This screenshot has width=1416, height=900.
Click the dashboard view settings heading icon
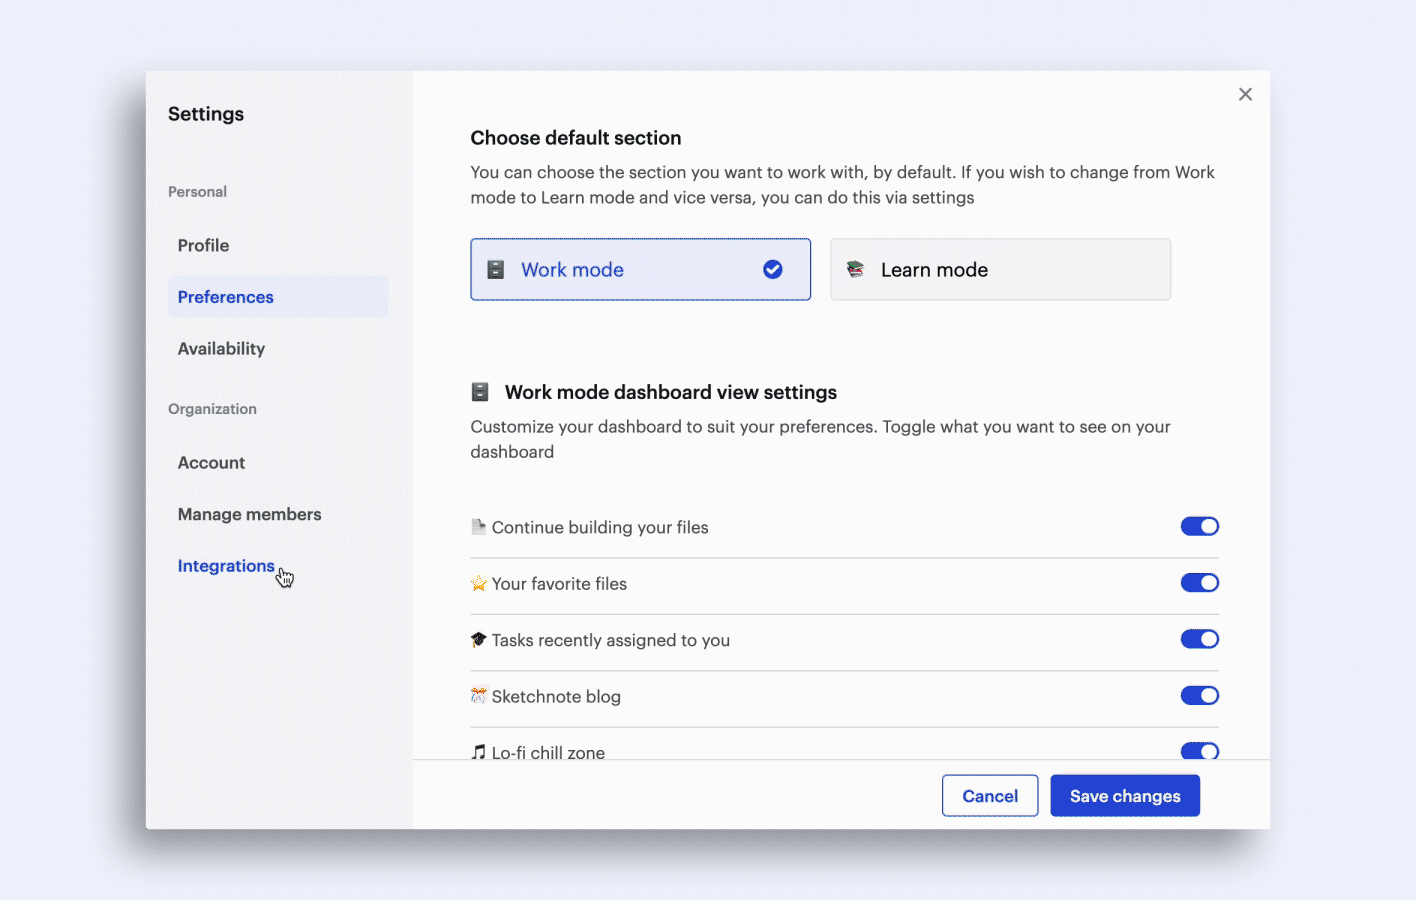(x=480, y=392)
